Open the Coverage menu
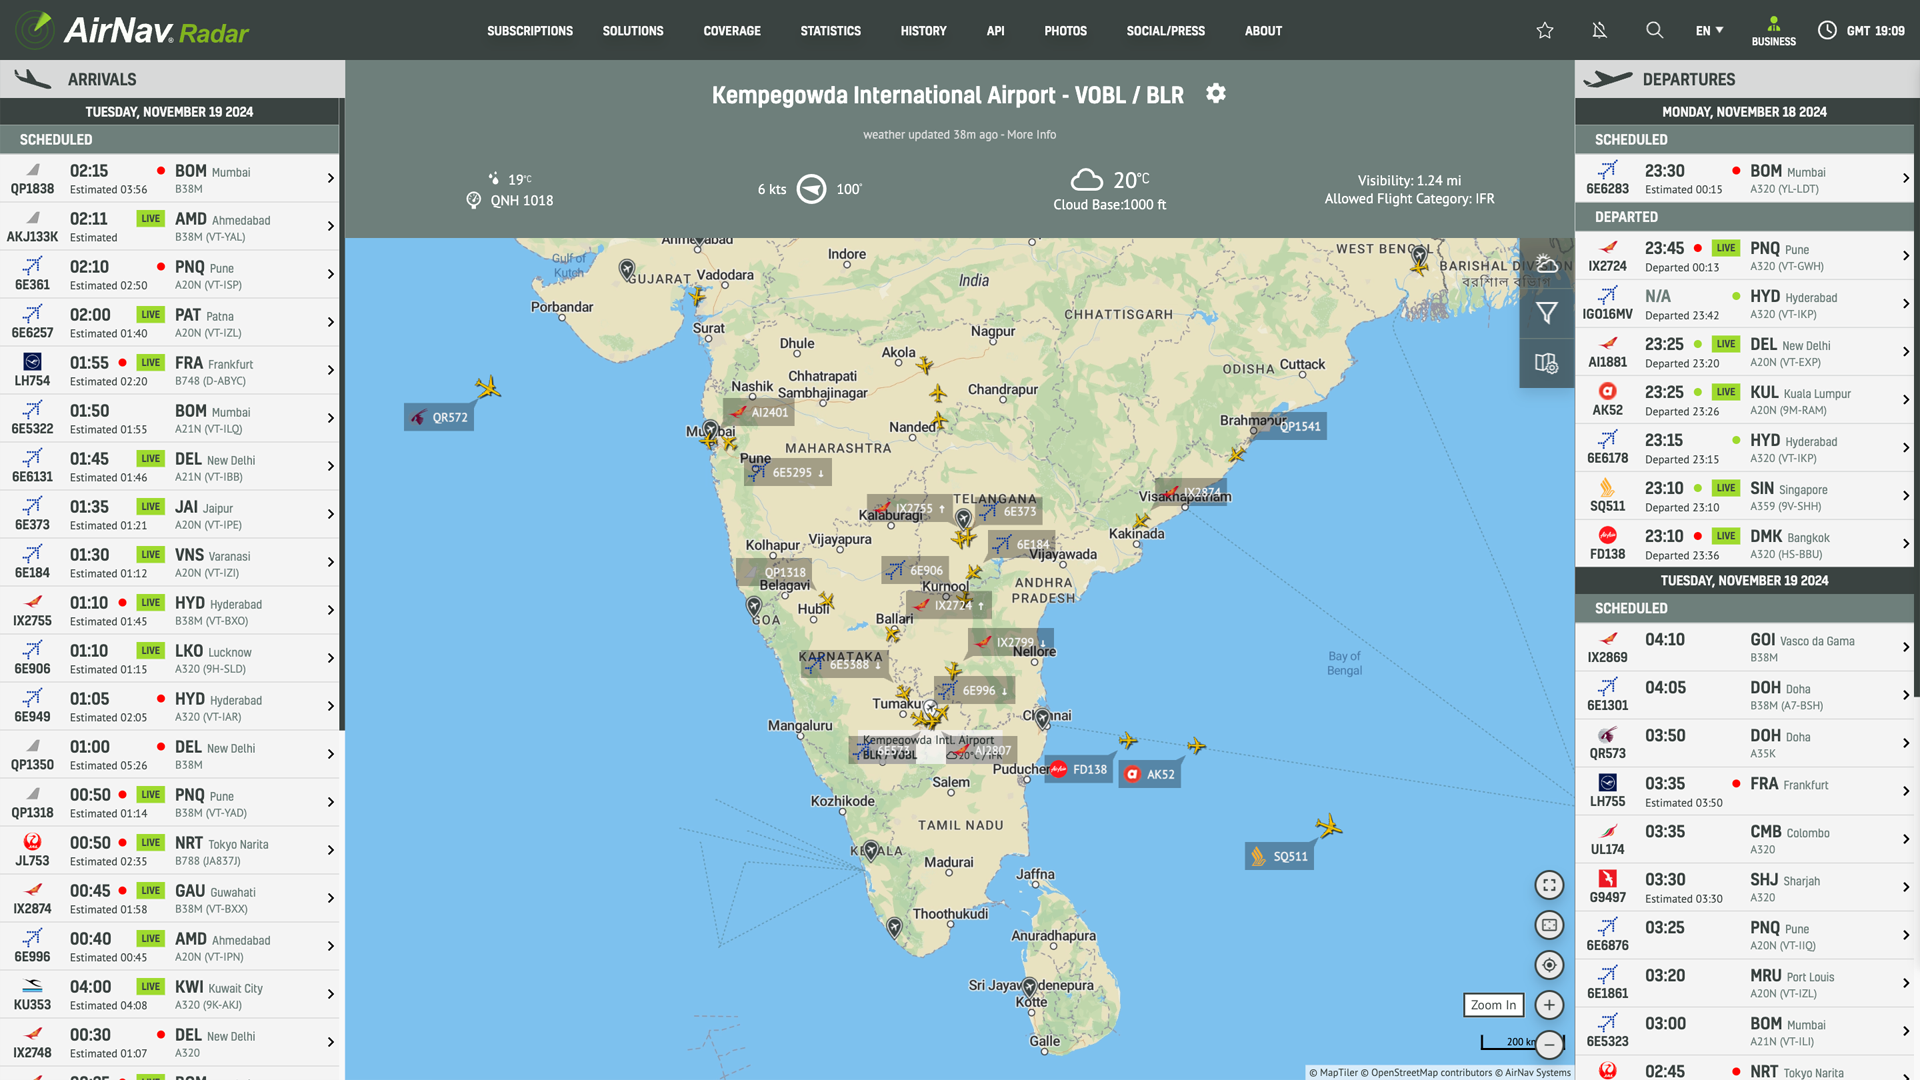The image size is (1920, 1080). tap(732, 31)
